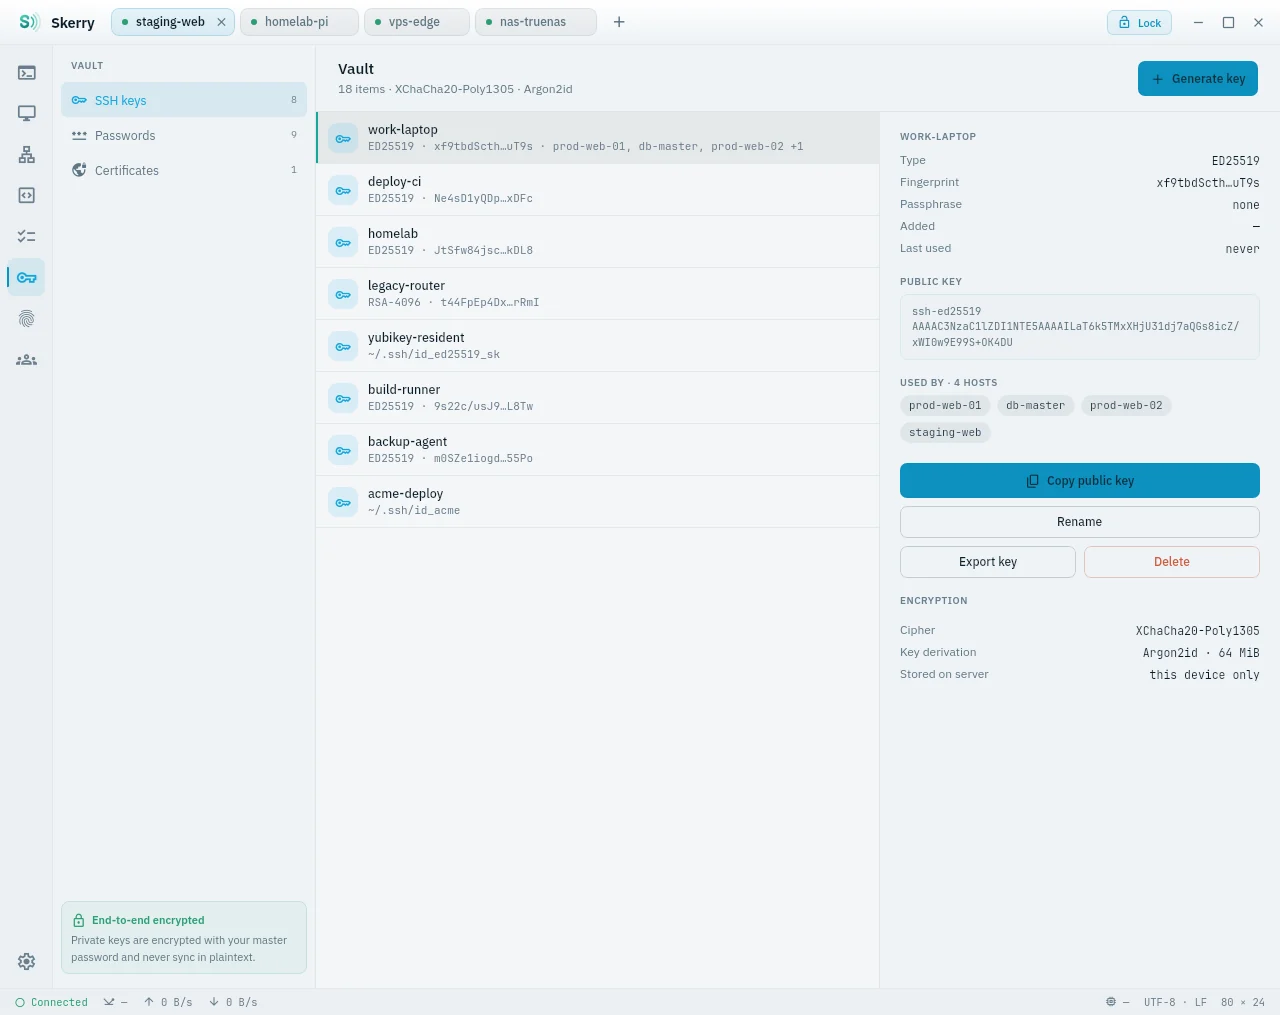Switch to the nas-truenas tab

(536, 22)
